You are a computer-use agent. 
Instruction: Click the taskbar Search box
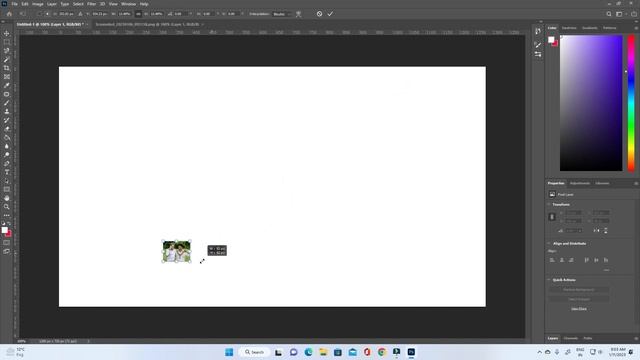254,352
